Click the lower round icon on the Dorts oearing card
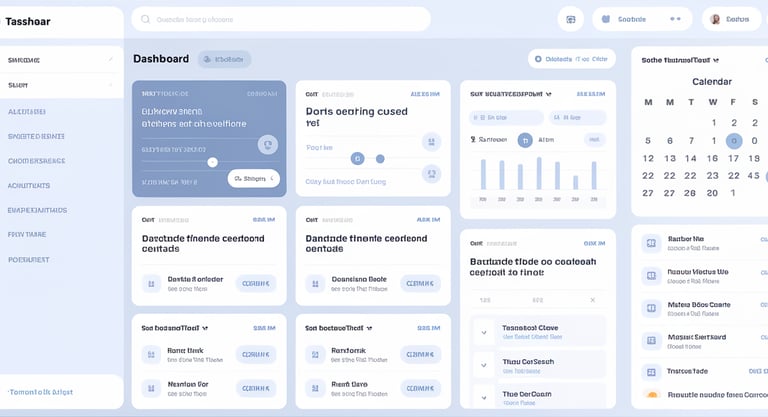The width and height of the screenshot is (768, 417). click(x=432, y=173)
